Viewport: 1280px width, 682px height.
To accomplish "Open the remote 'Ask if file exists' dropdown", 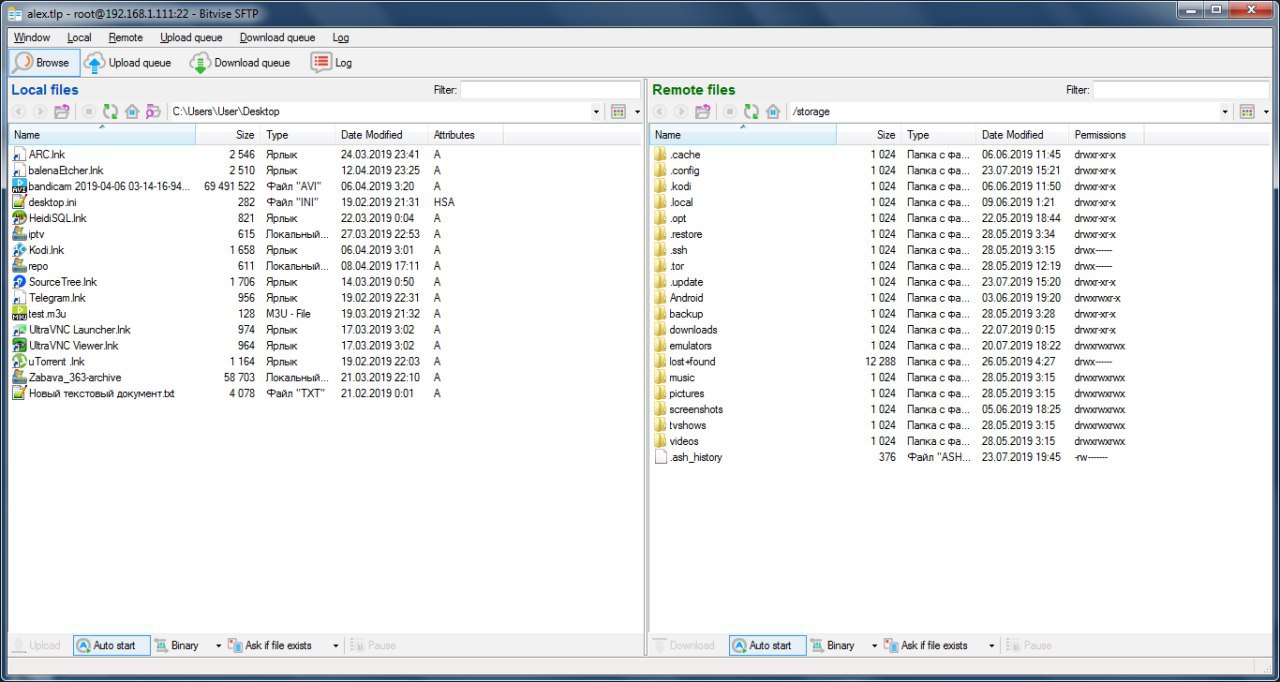I will point(991,646).
